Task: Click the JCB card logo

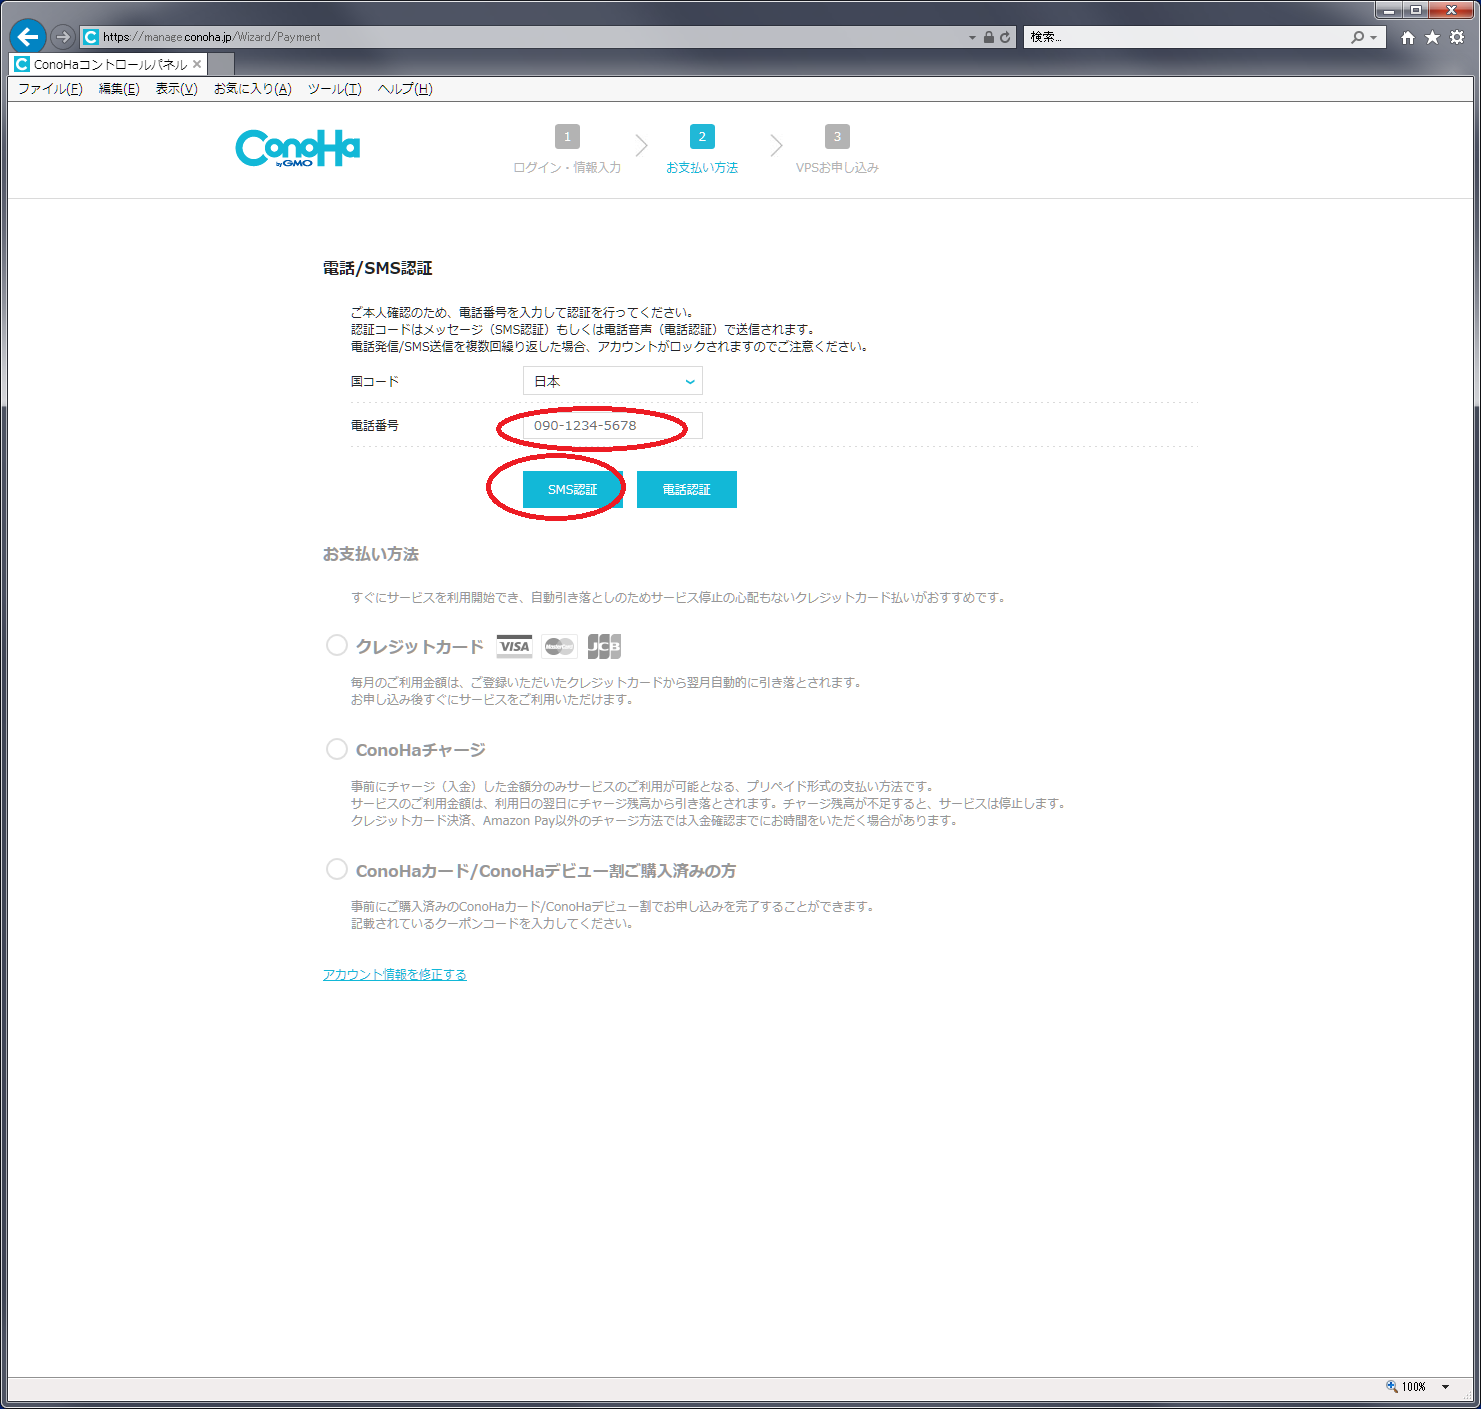Action: click(x=604, y=646)
